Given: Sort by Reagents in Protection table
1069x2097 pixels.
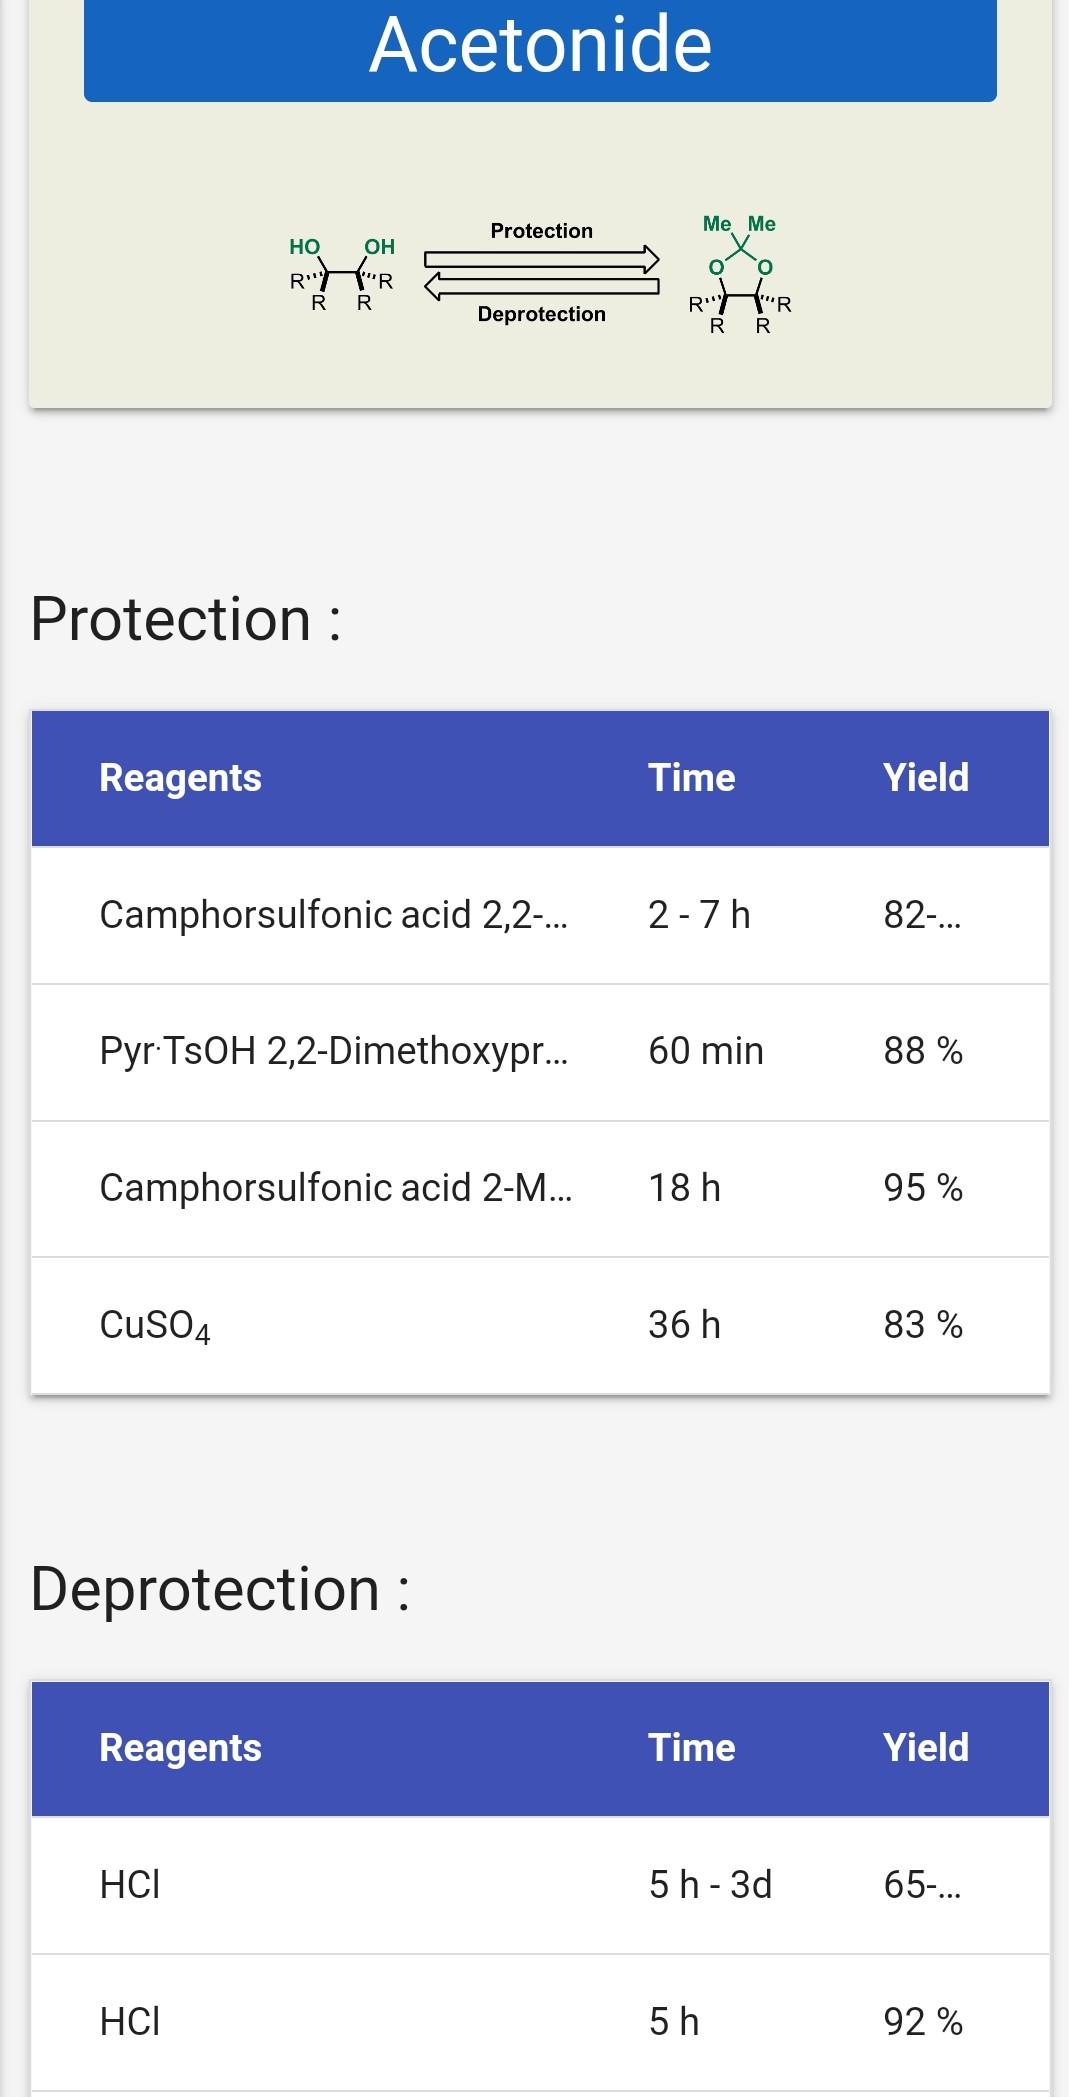Looking at the screenshot, I should click(x=180, y=778).
